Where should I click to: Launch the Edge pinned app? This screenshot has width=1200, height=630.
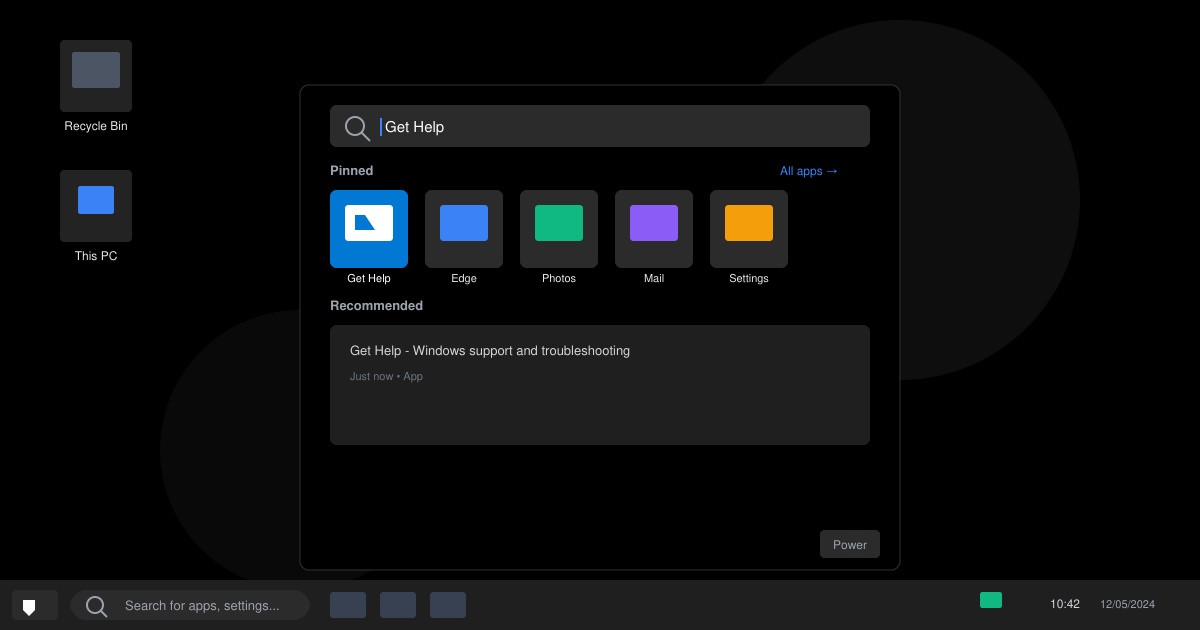464,229
